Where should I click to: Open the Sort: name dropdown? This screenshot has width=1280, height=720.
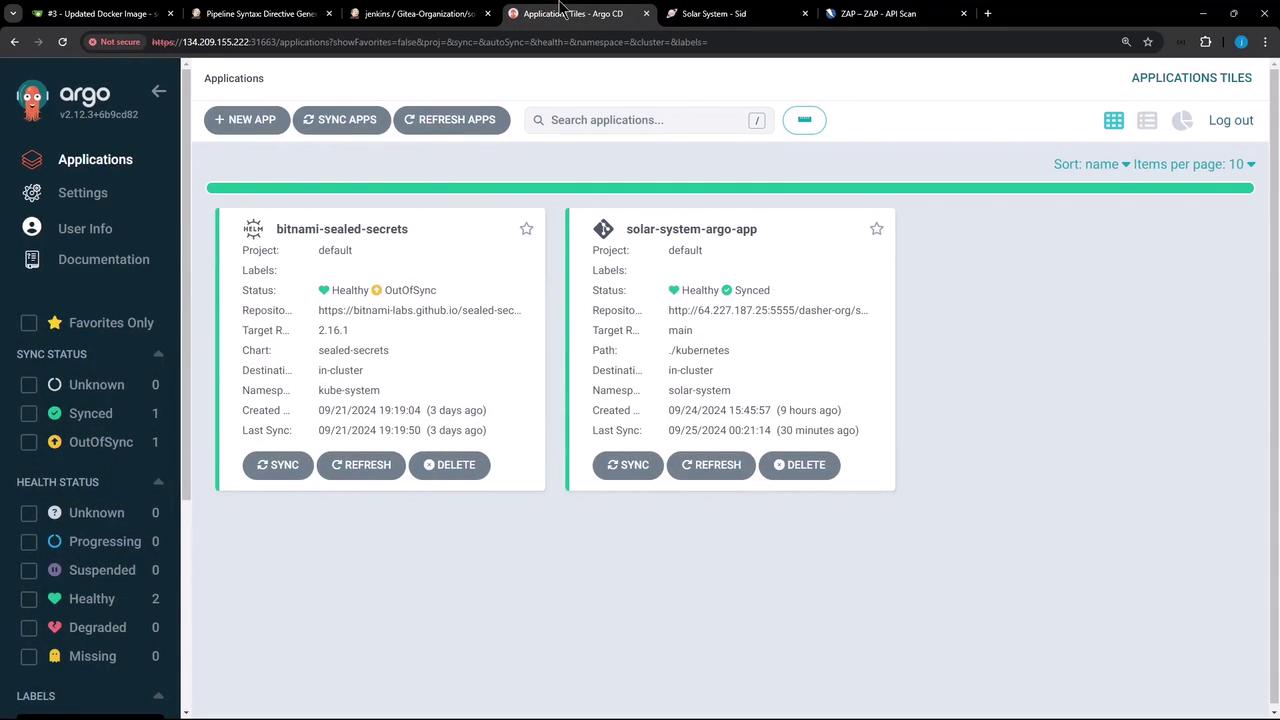pos(1092,164)
